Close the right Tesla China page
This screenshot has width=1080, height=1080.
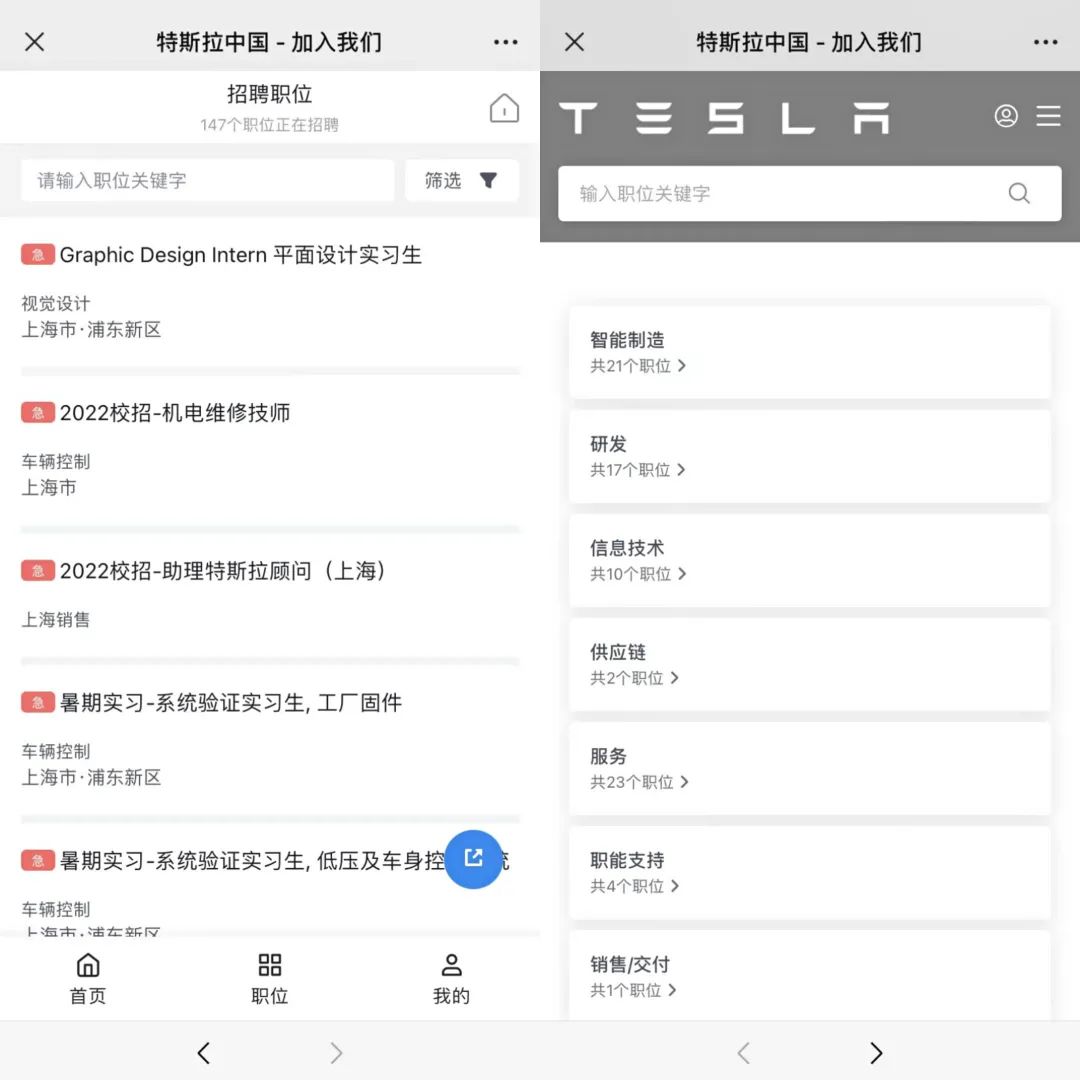click(x=574, y=42)
